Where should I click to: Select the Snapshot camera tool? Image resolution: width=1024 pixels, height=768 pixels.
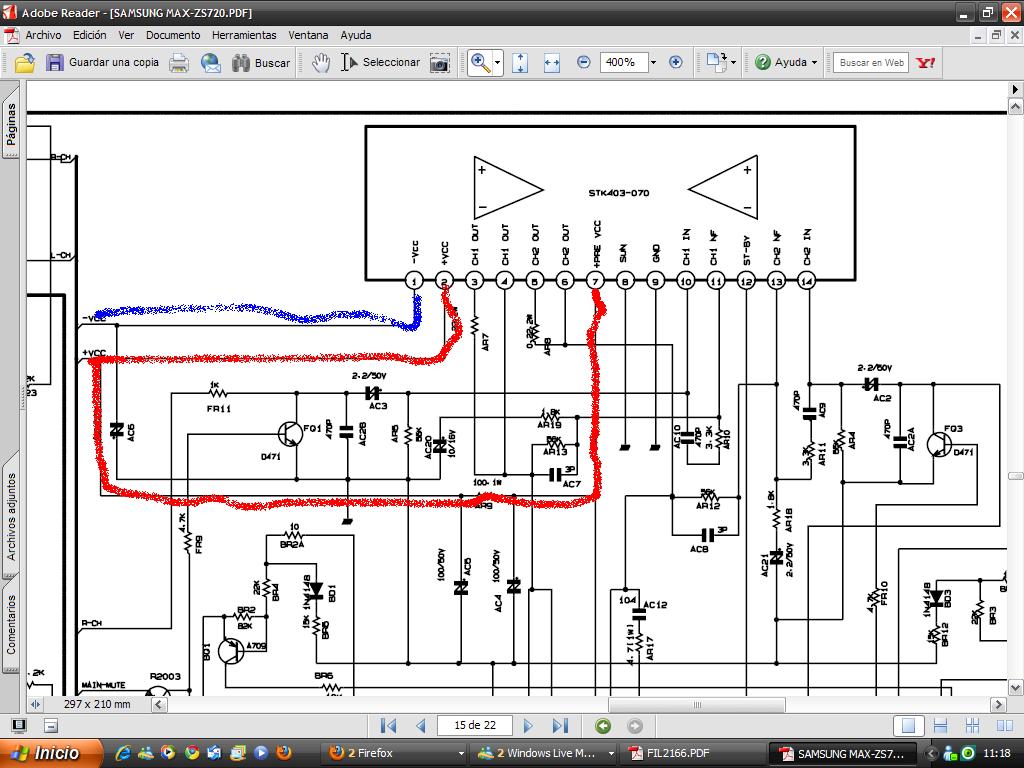tap(440, 63)
